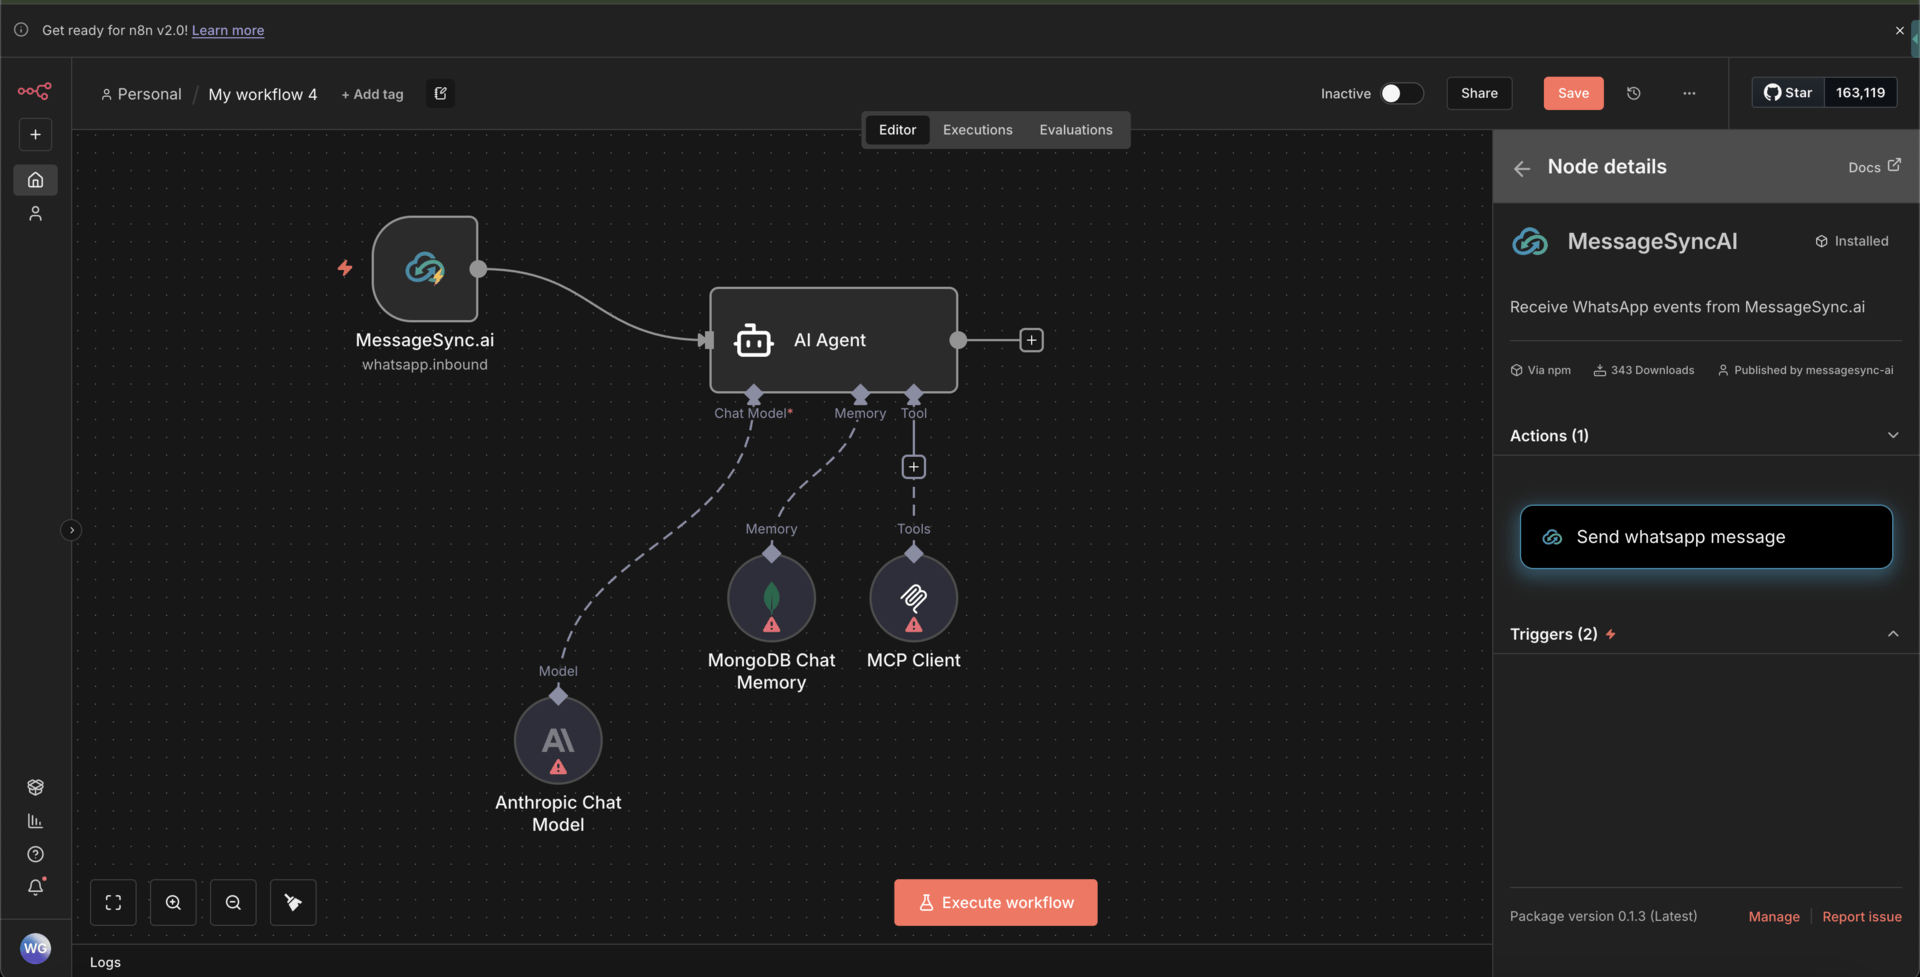Image resolution: width=1920 pixels, height=977 pixels.
Task: Open the three-dot workflow options menu
Action: pyautogui.click(x=1689, y=93)
